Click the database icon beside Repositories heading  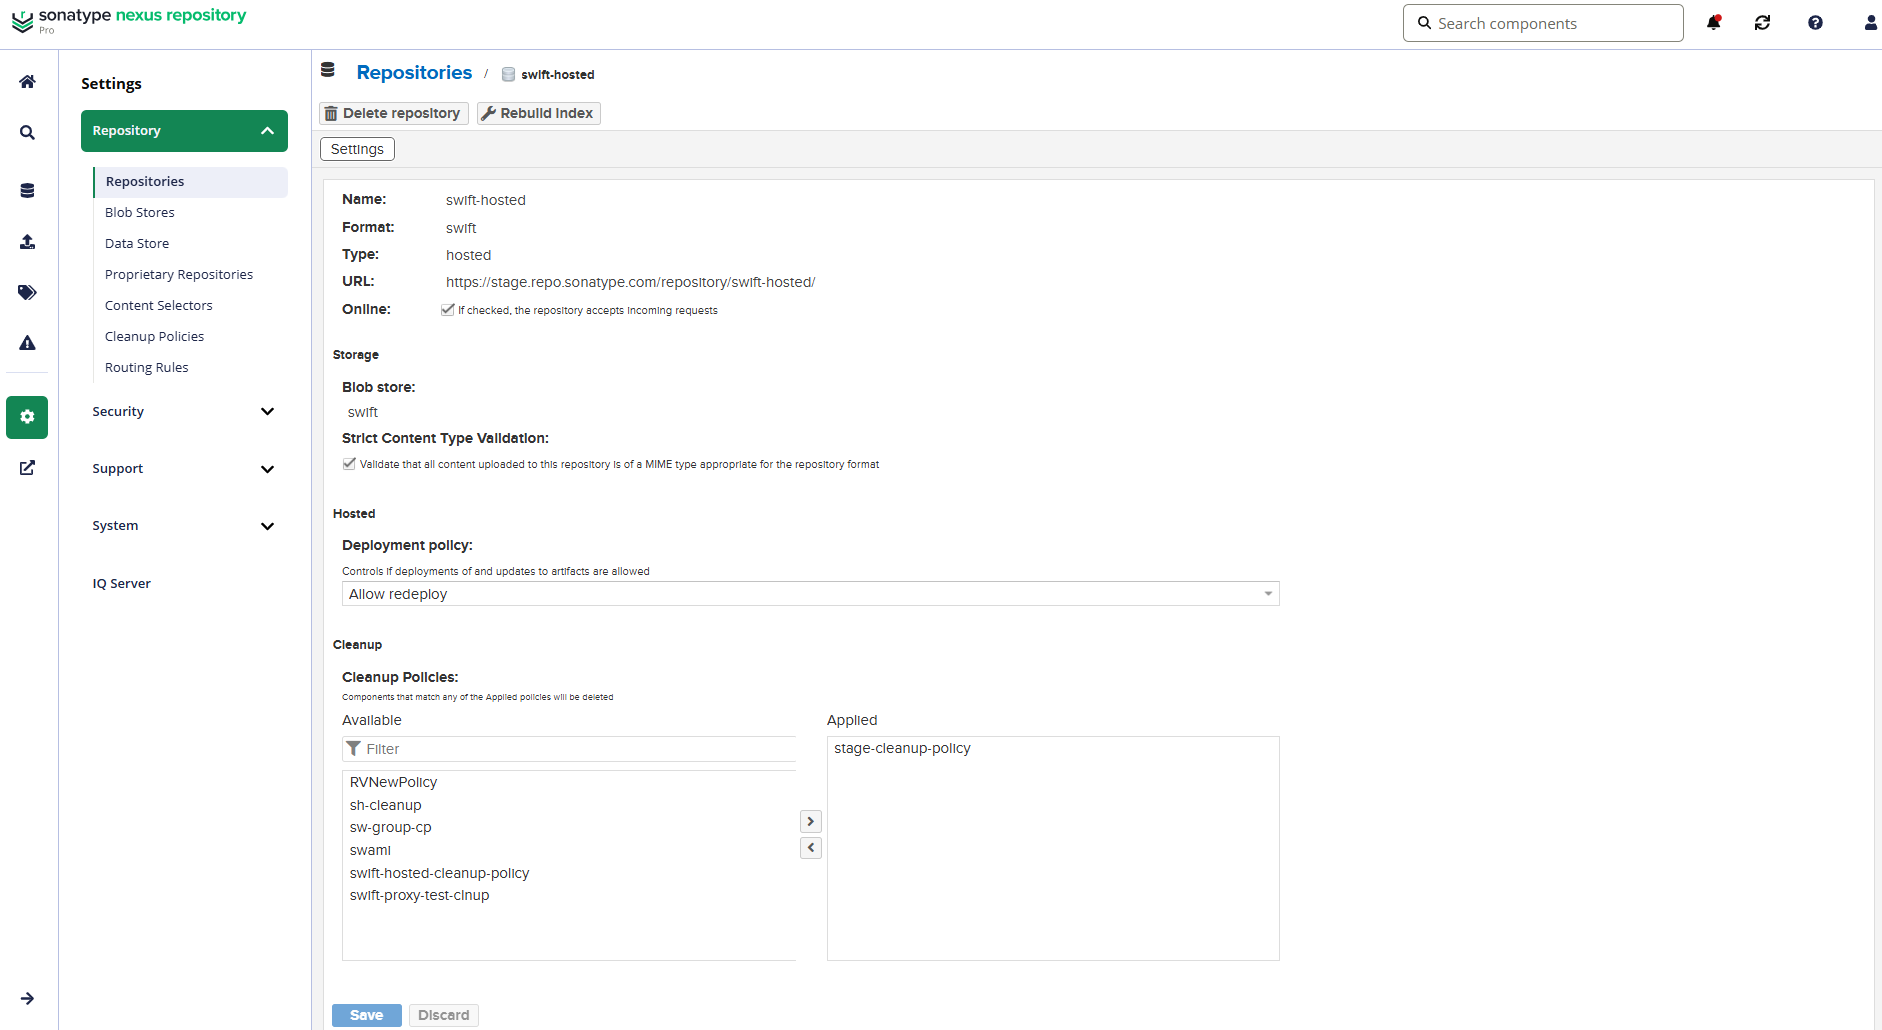point(327,70)
